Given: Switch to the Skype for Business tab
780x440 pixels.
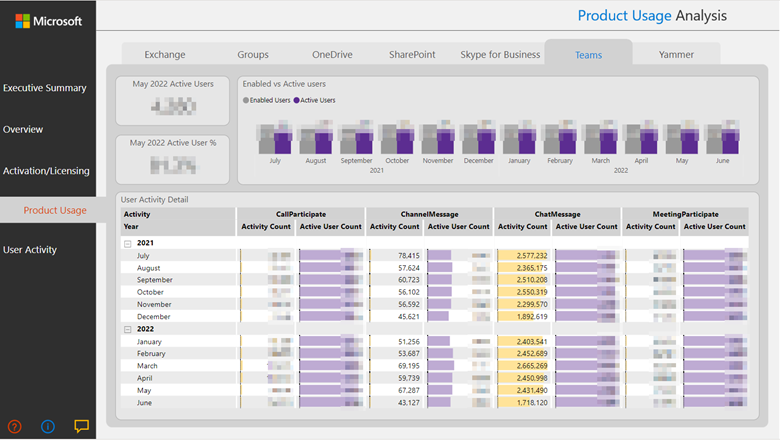Looking at the screenshot, I should coord(500,55).
